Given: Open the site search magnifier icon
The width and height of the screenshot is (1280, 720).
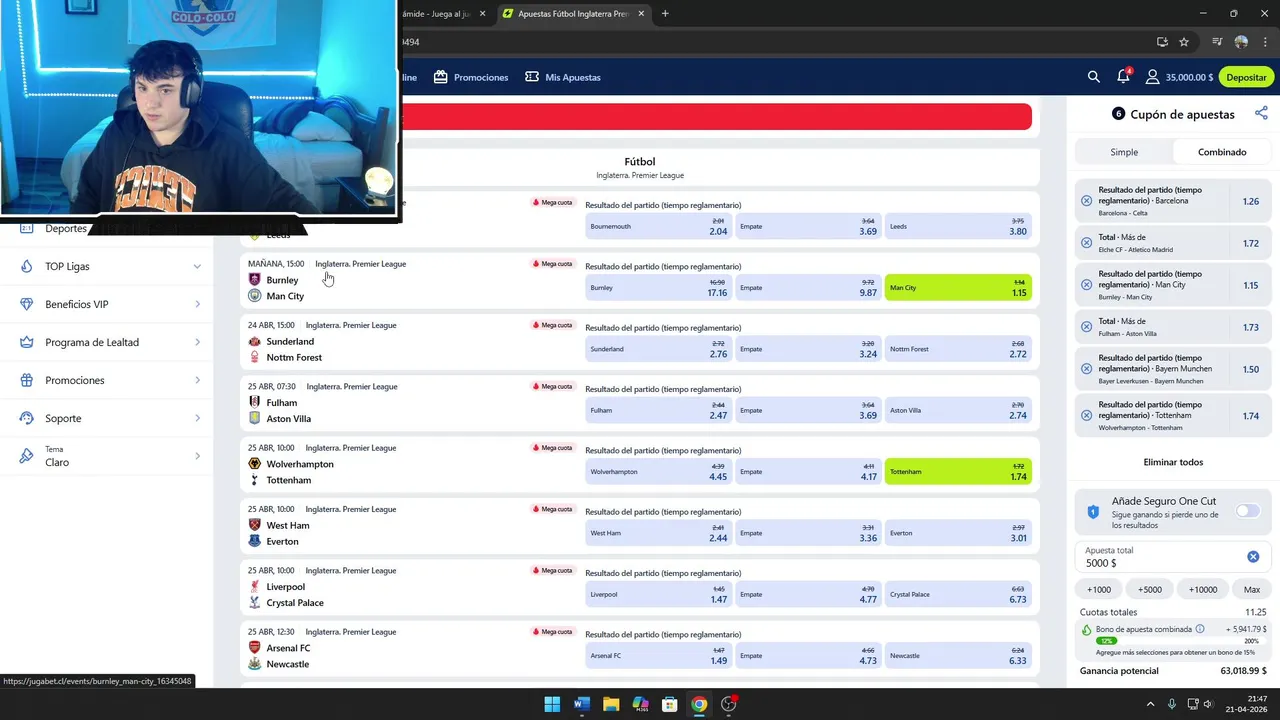Looking at the screenshot, I should 1093,77.
